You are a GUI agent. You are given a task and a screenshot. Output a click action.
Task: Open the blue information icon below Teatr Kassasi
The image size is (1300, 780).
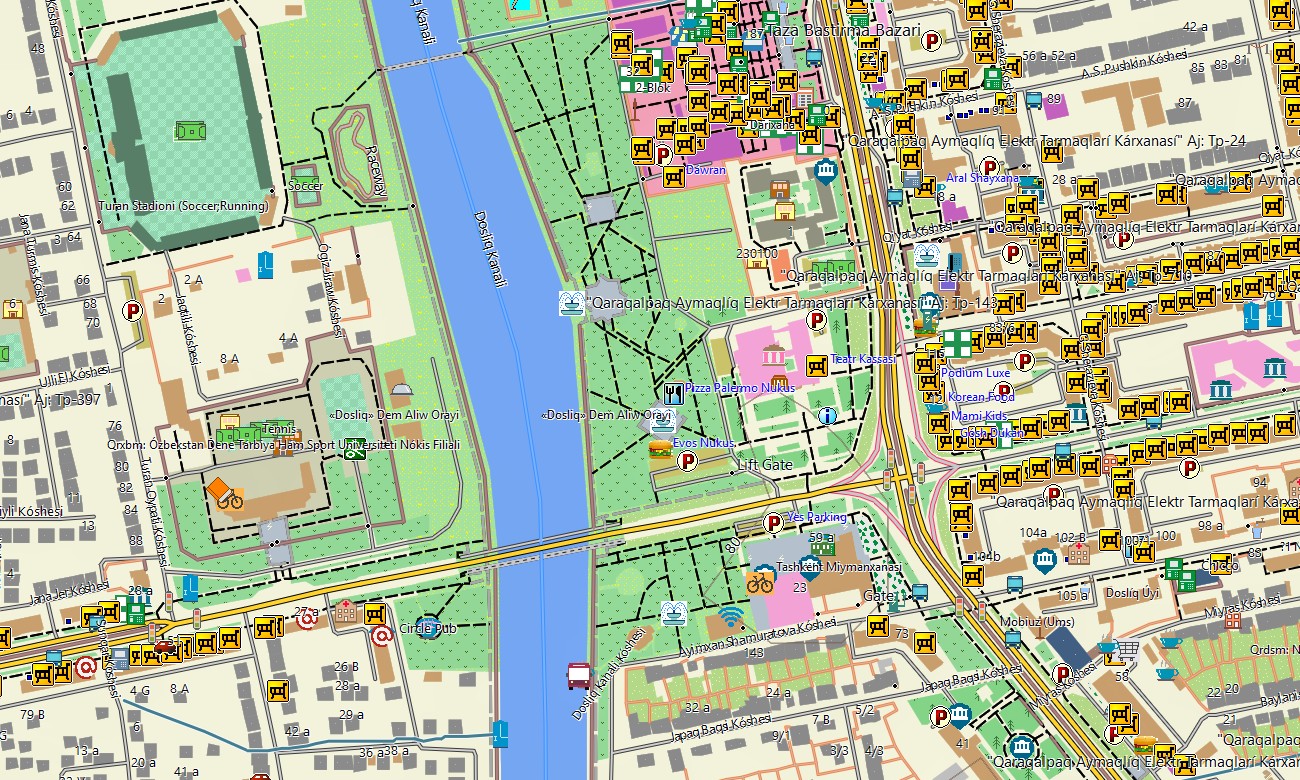(x=827, y=415)
